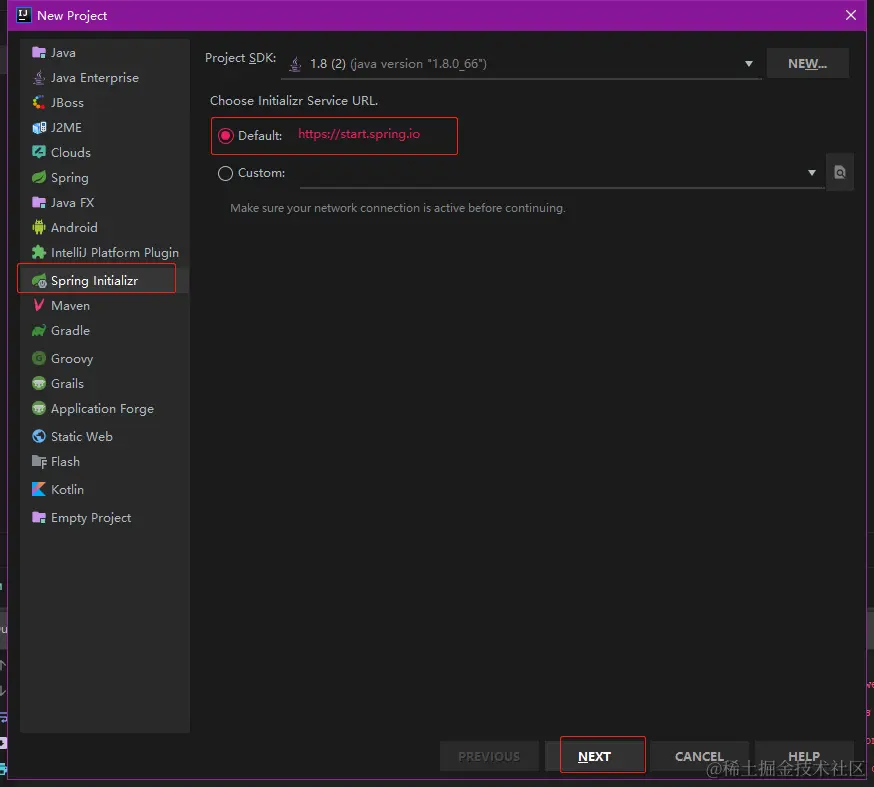Click the Spring Initializr icon
The width and height of the screenshot is (874, 787).
pyautogui.click(x=39, y=281)
